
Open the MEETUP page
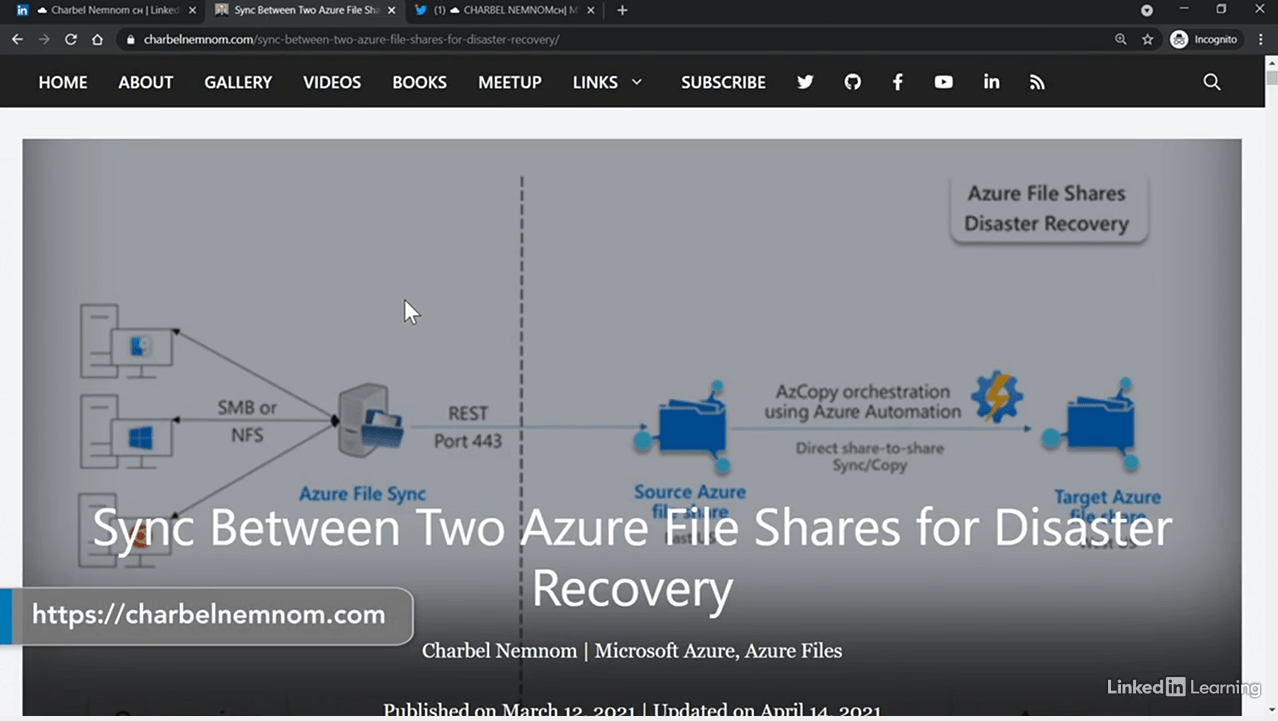click(x=510, y=82)
